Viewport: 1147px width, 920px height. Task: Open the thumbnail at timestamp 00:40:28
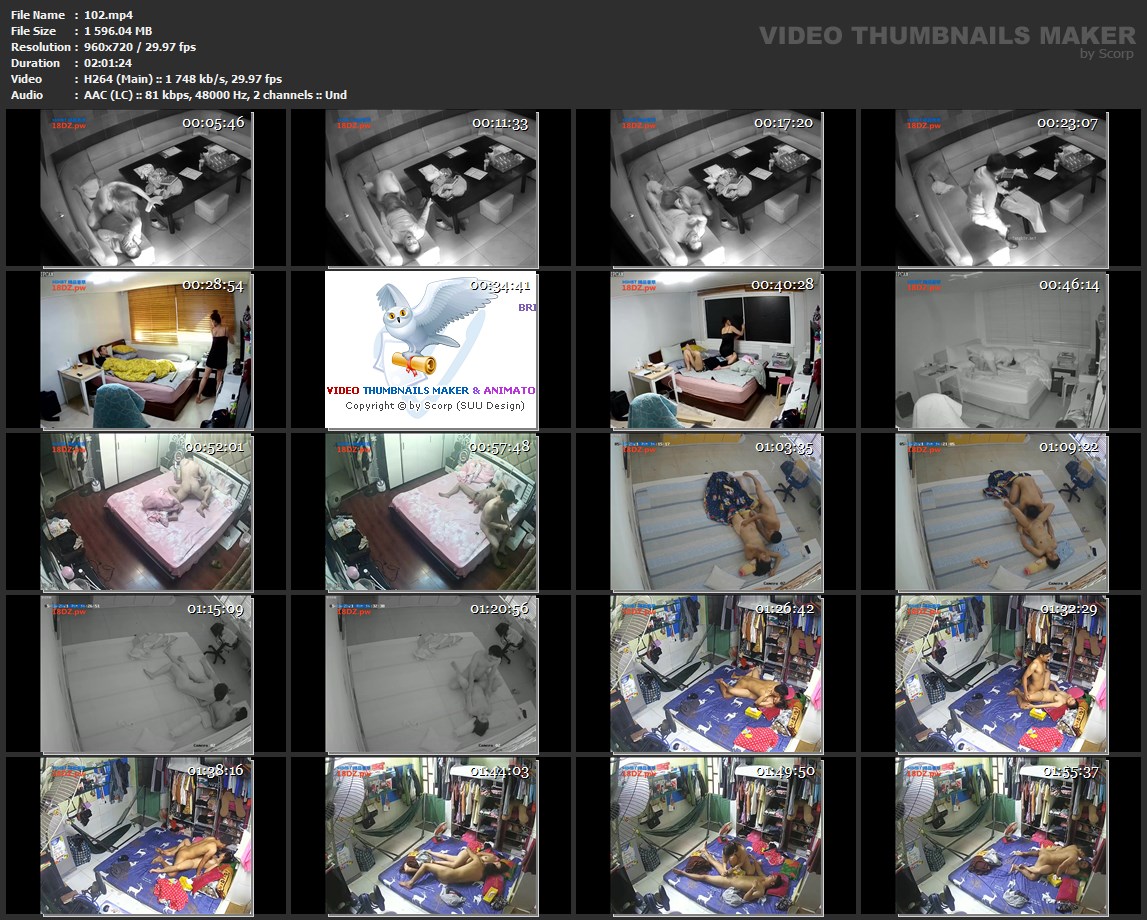click(x=716, y=350)
